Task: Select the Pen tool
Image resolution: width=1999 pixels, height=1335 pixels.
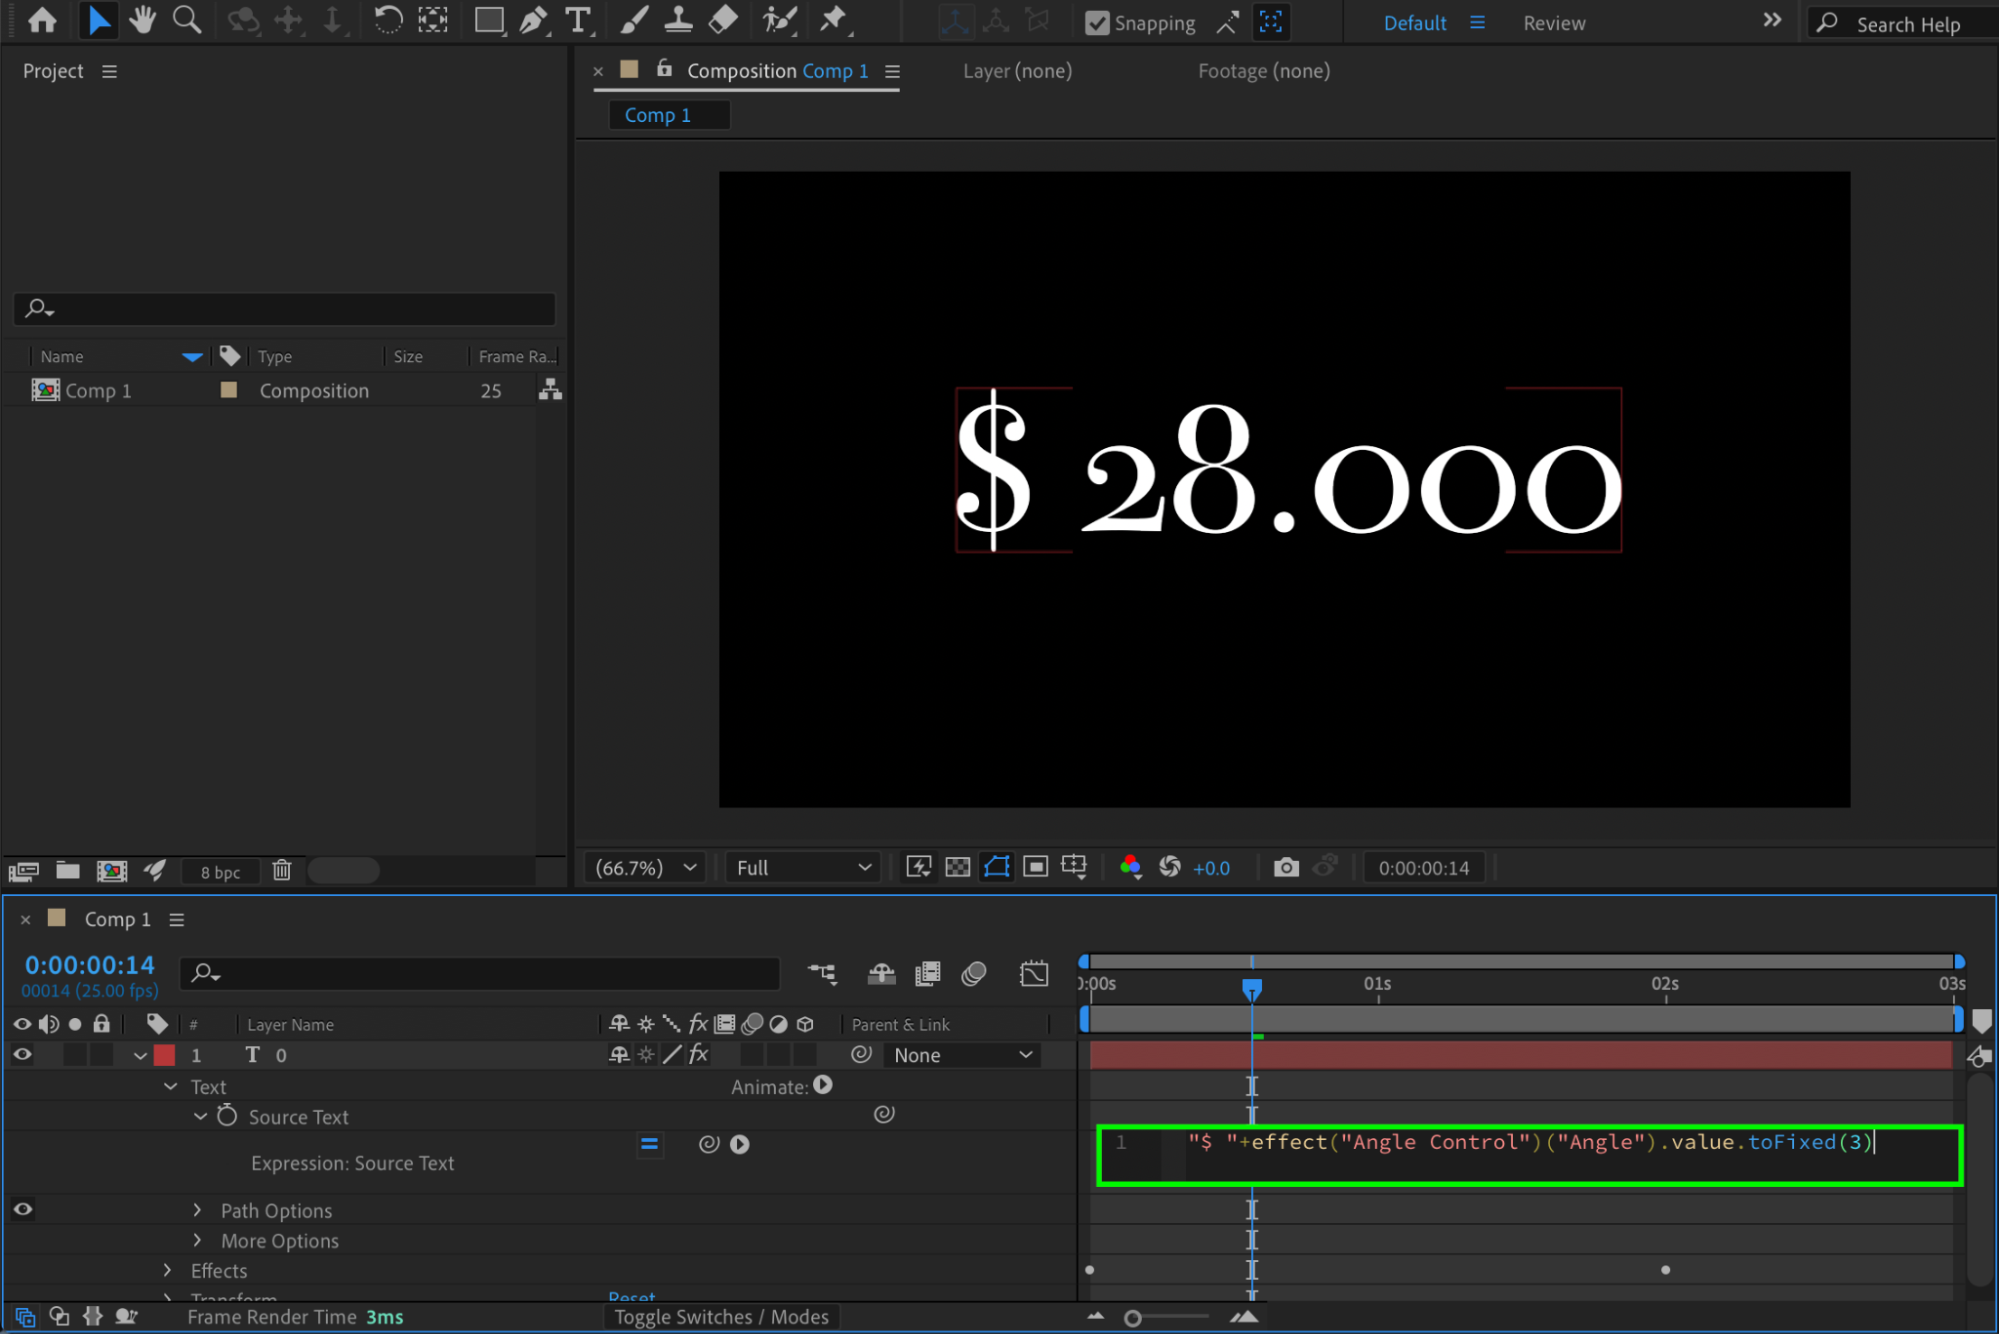Action: coord(534,20)
